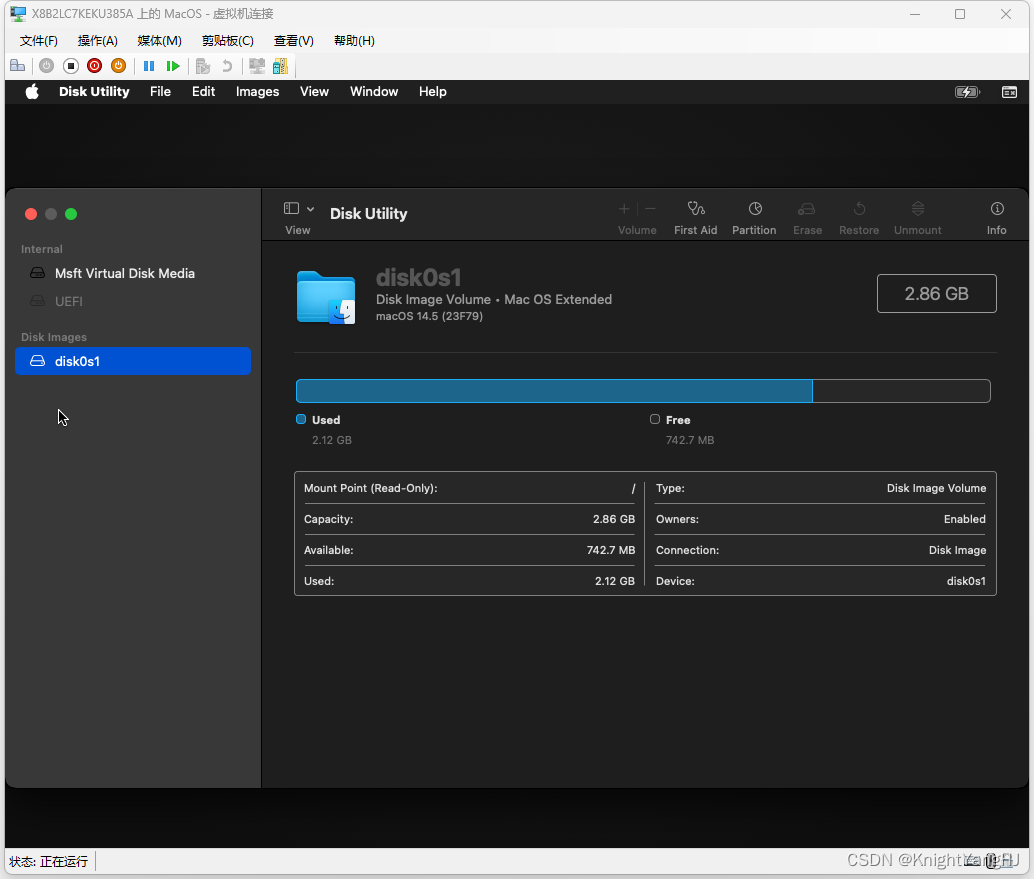Click the last colored toolbar icon in Hyper-V
Image resolution: width=1034 pixels, height=879 pixels.
pyautogui.click(x=280, y=66)
